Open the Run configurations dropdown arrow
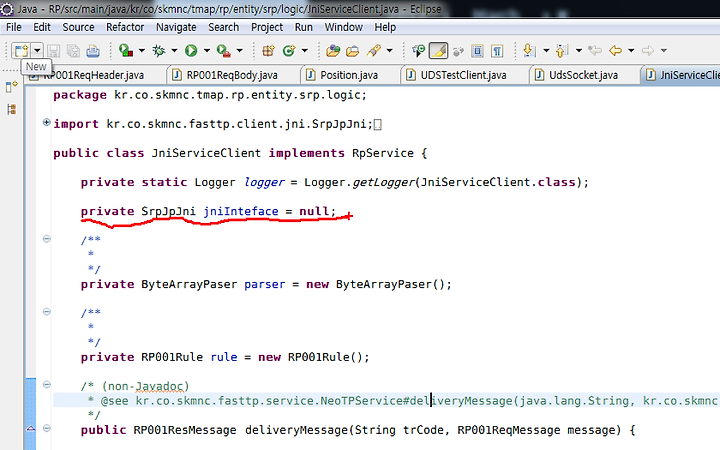 coord(207,51)
